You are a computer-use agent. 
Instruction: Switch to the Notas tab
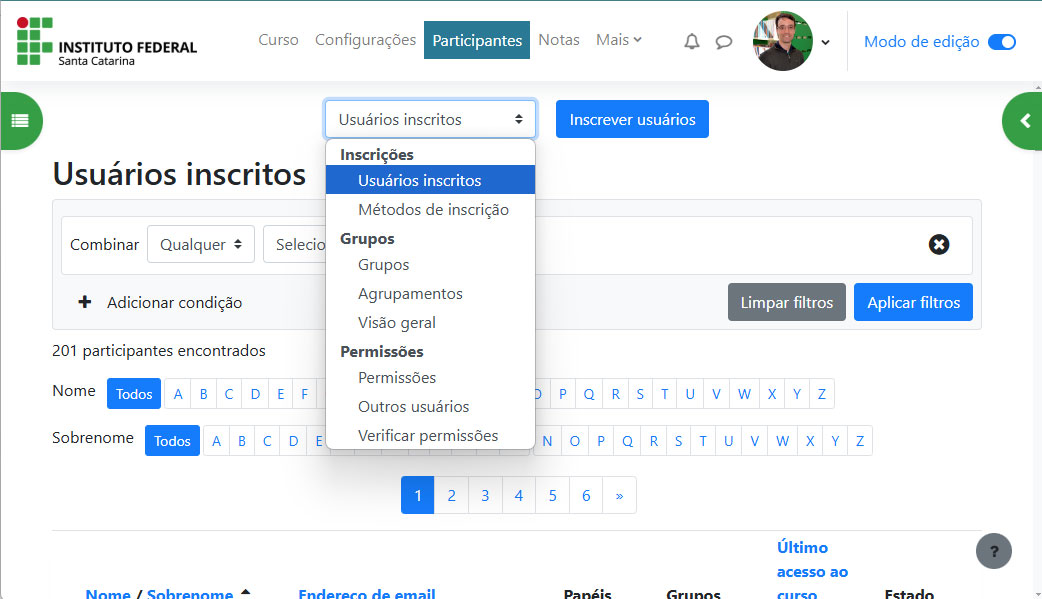pos(558,40)
